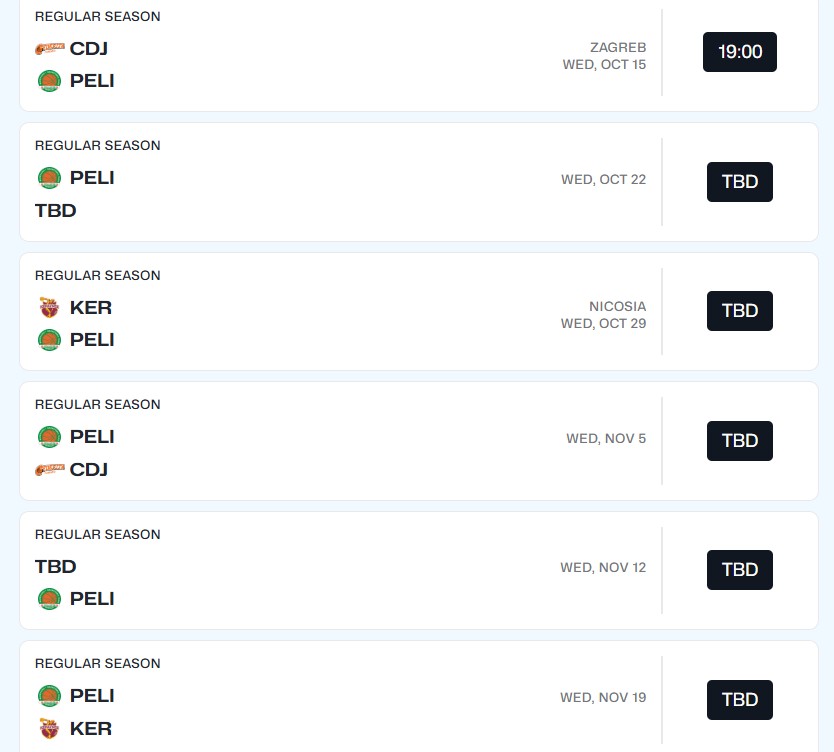Select the PELI logo in the Oct 22 game
The height and width of the screenshot is (752, 834).
coord(49,178)
